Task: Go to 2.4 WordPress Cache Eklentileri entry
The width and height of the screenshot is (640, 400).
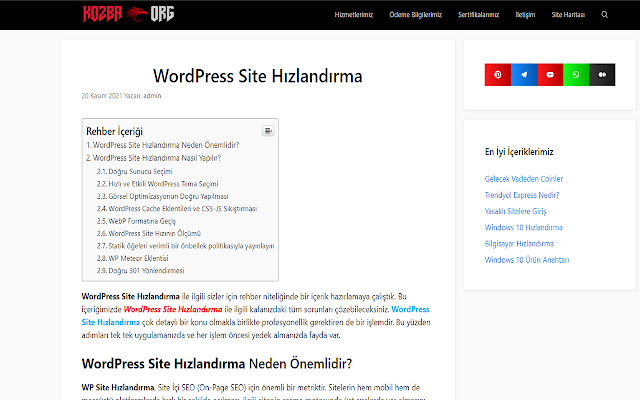Action: pos(177,209)
